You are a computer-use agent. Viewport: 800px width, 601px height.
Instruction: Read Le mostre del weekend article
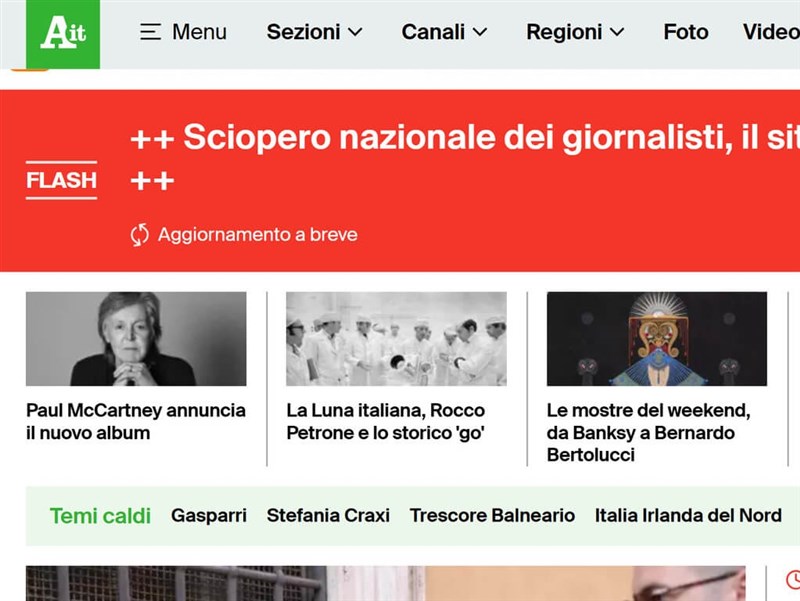[x=648, y=432]
